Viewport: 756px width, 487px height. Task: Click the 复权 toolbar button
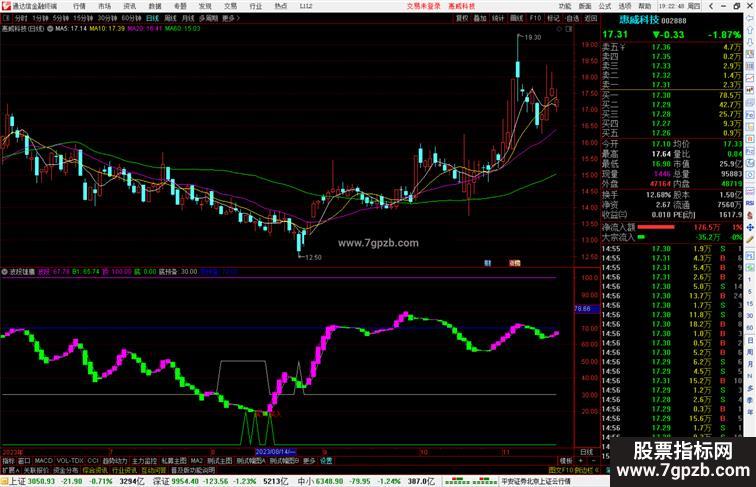click(x=462, y=18)
